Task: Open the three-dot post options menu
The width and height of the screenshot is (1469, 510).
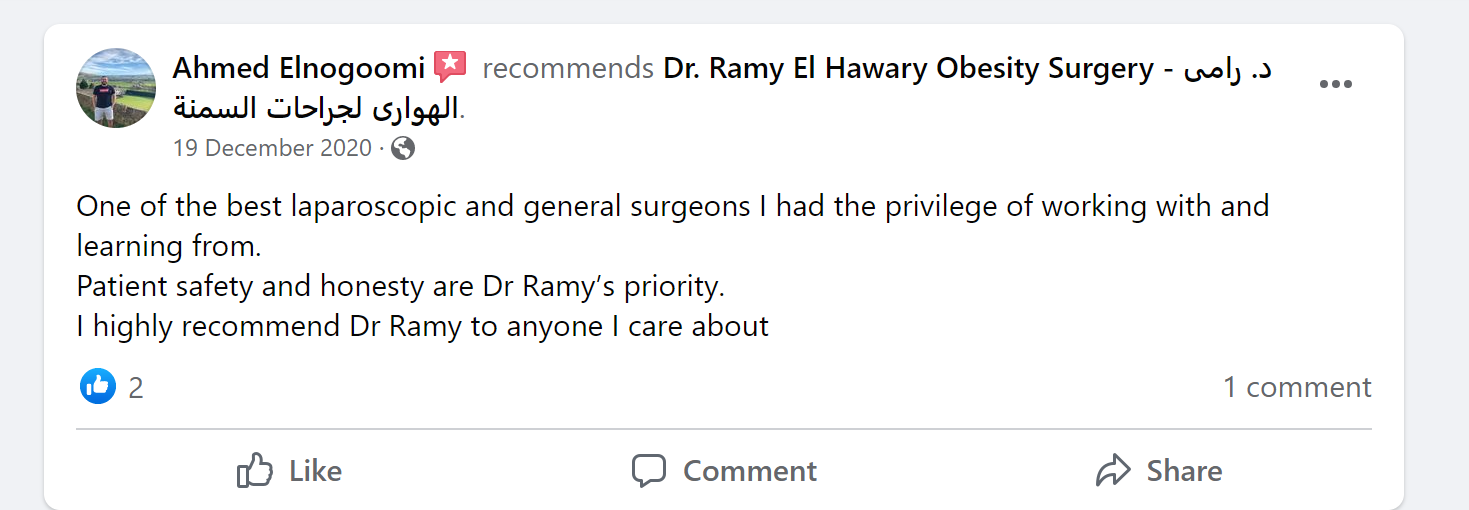Action: [x=1335, y=84]
